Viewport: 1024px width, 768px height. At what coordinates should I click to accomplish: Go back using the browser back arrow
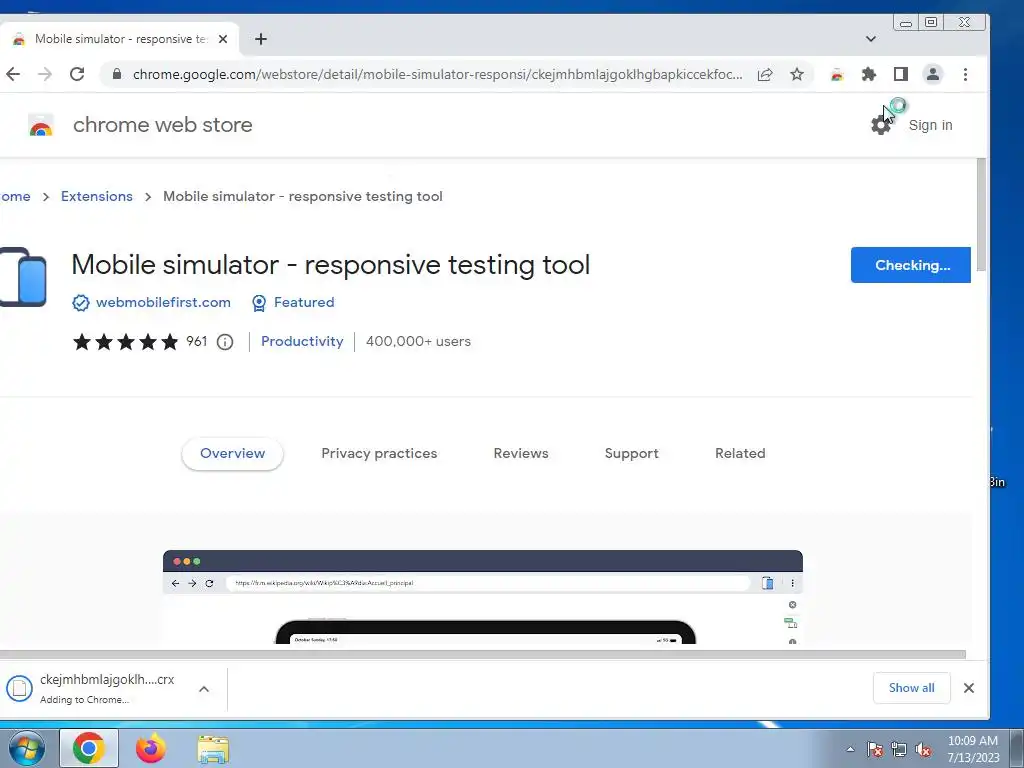pyautogui.click(x=13, y=74)
